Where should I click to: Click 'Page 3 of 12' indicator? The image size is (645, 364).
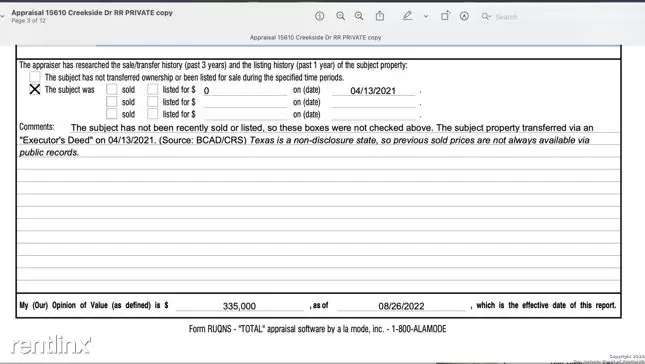click(28, 21)
